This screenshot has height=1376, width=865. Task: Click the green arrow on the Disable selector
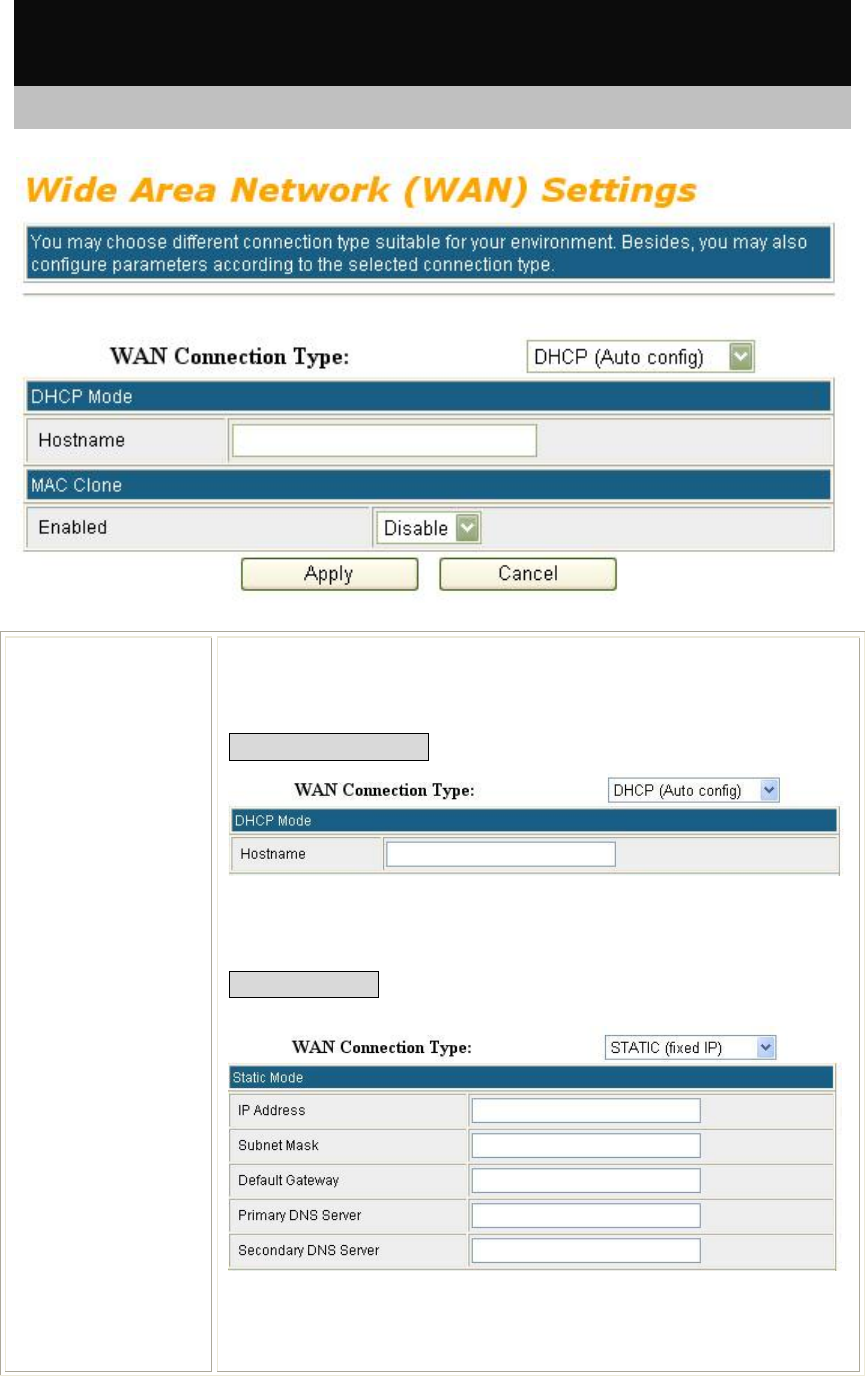[x=466, y=528]
